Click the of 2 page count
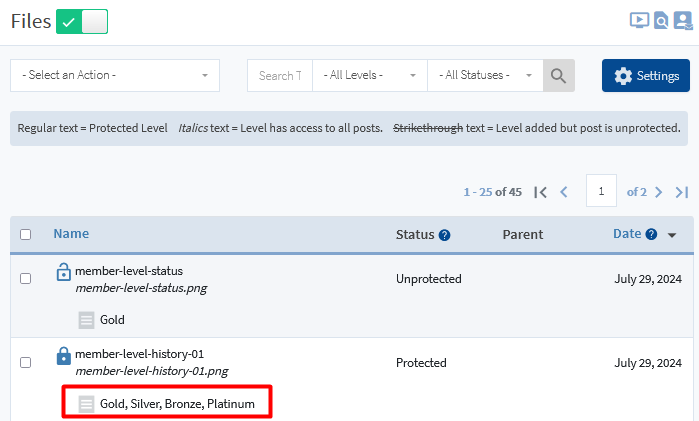The height and width of the screenshot is (421, 699). (637, 192)
